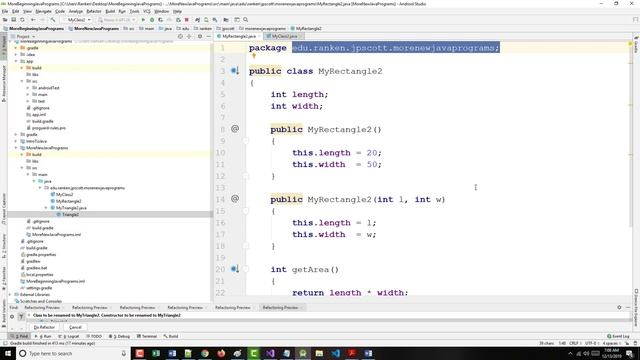Hide the Project panel with minus icon
This screenshot has height=360, width=640.
[x=209, y=36]
